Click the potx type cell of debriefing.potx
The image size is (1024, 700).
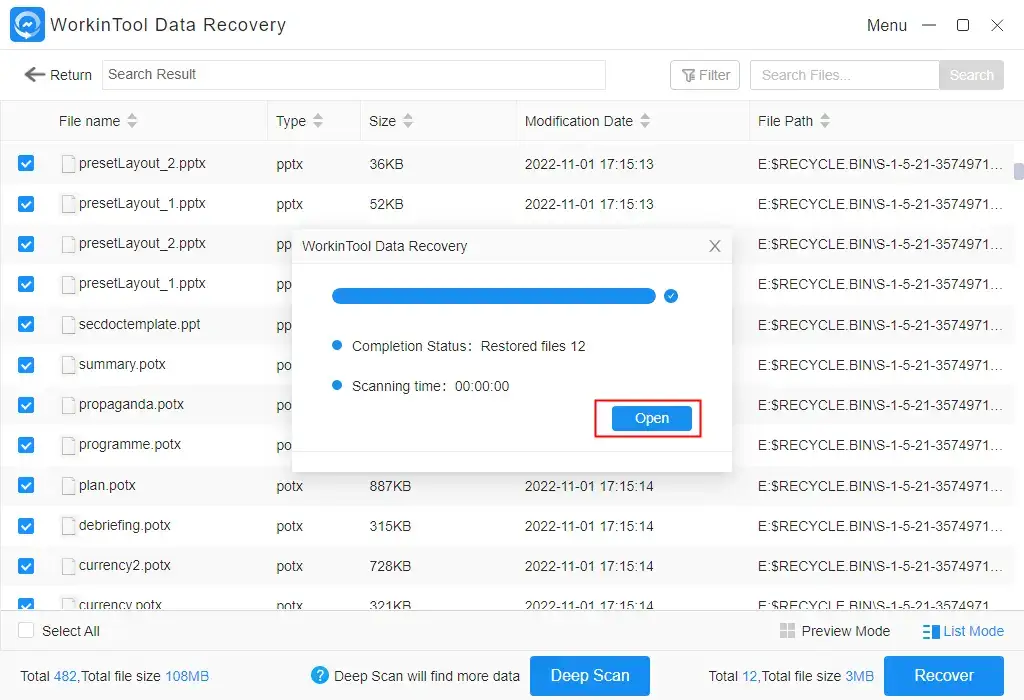pyautogui.click(x=289, y=526)
